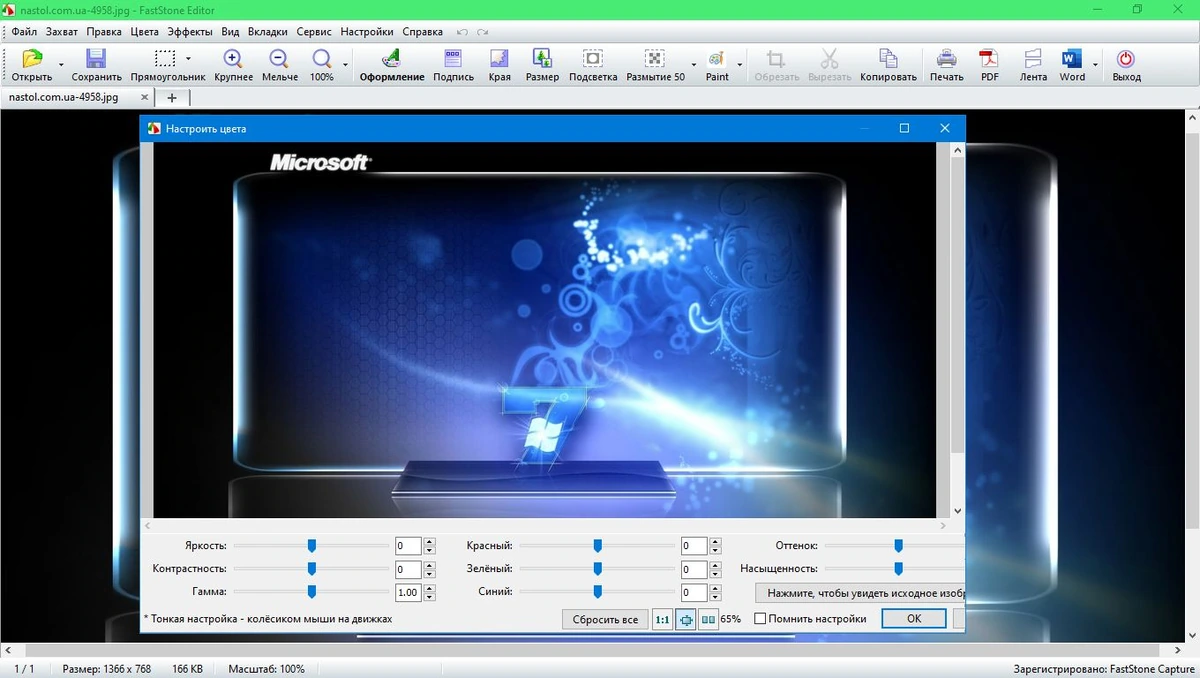The height and width of the screenshot is (678, 1200).
Task: Open the Цвета menu
Action: click(145, 32)
